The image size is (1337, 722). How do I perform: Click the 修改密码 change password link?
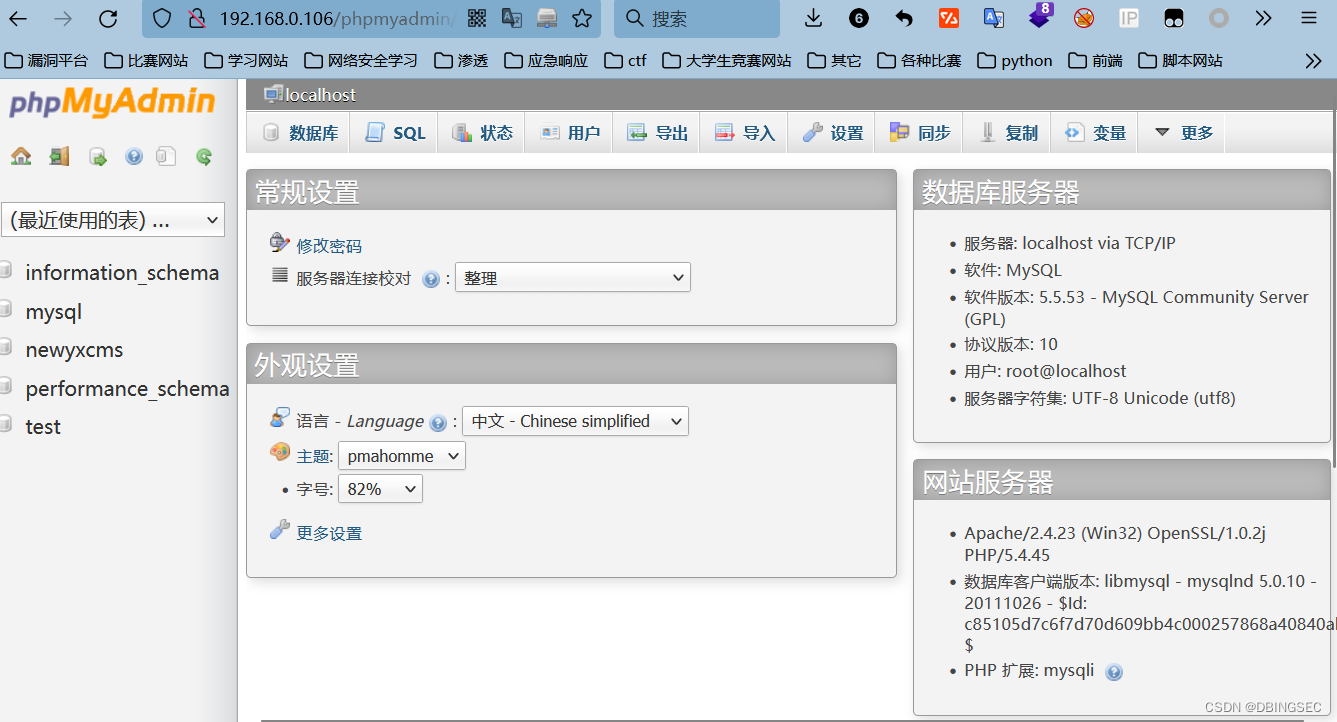[329, 246]
